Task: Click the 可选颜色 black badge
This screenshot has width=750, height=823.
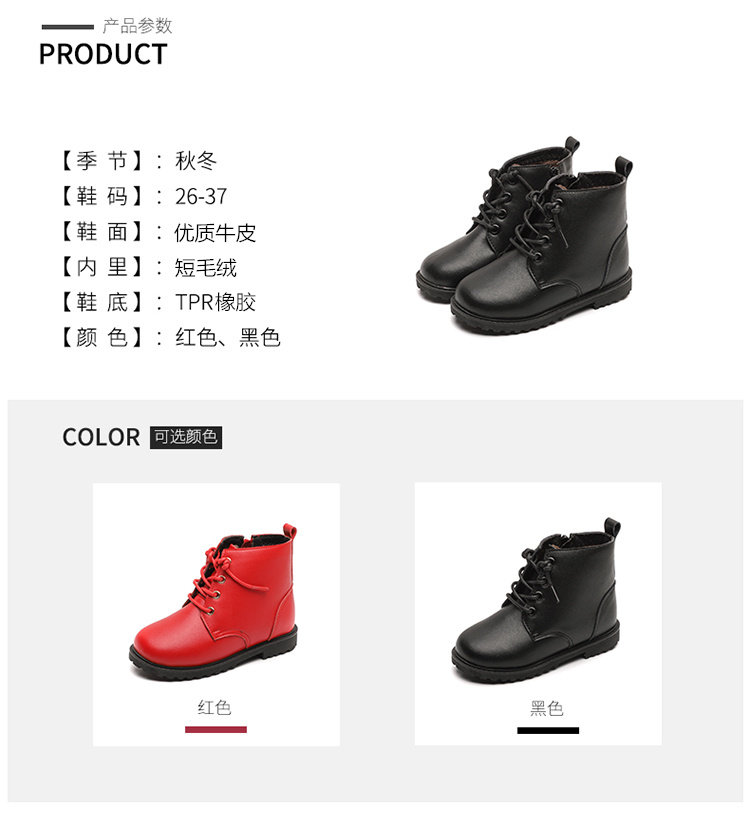Action: (x=186, y=437)
